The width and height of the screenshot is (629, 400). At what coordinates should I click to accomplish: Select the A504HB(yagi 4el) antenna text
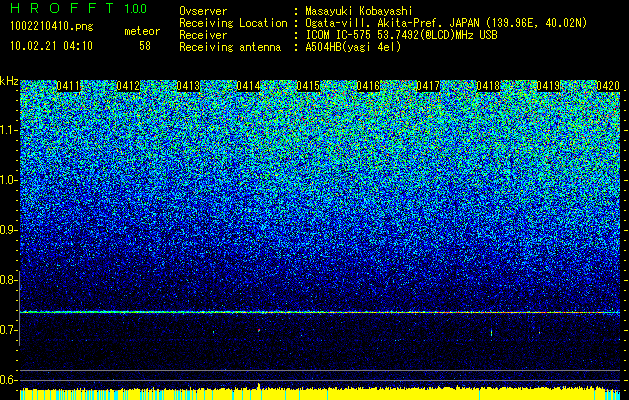click(x=353, y=47)
